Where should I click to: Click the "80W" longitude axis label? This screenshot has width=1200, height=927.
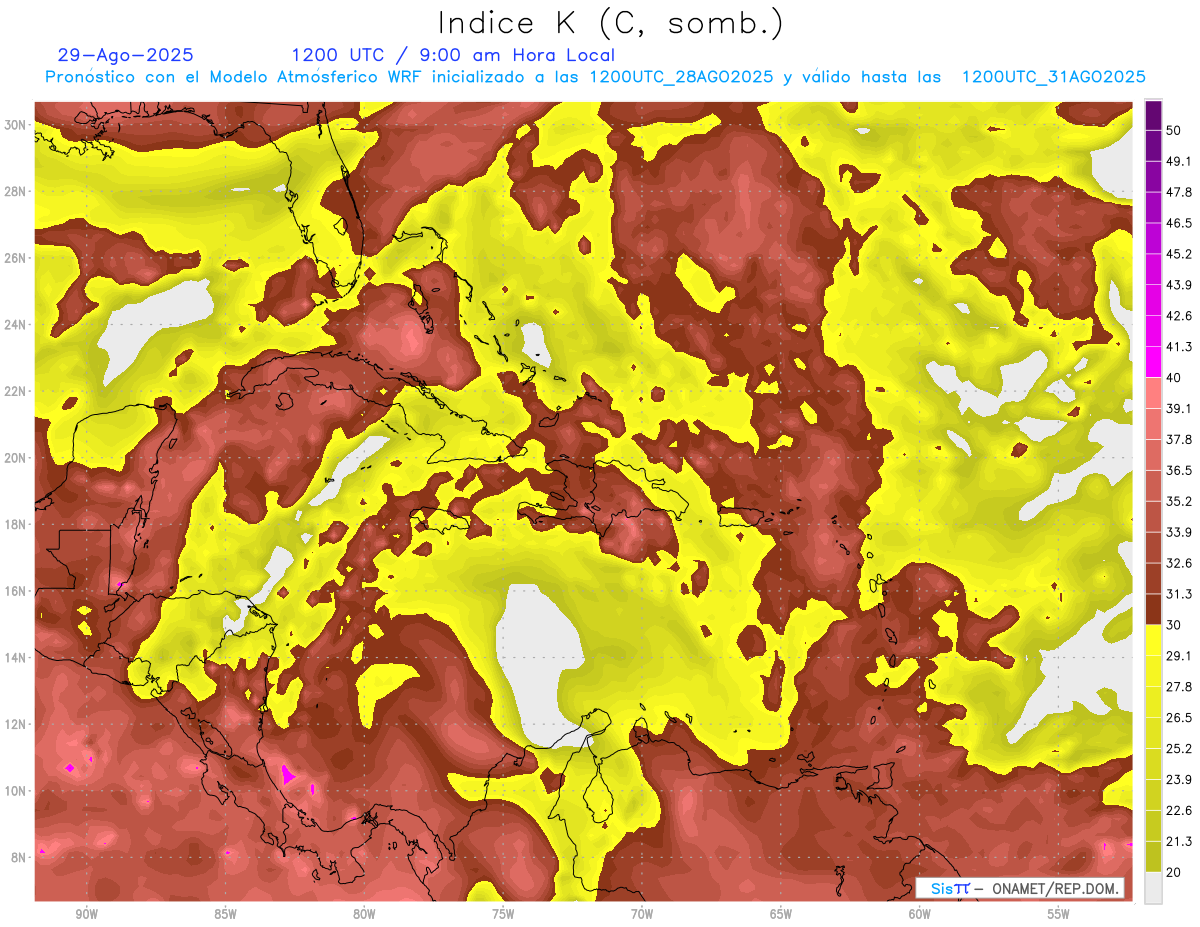(x=364, y=915)
